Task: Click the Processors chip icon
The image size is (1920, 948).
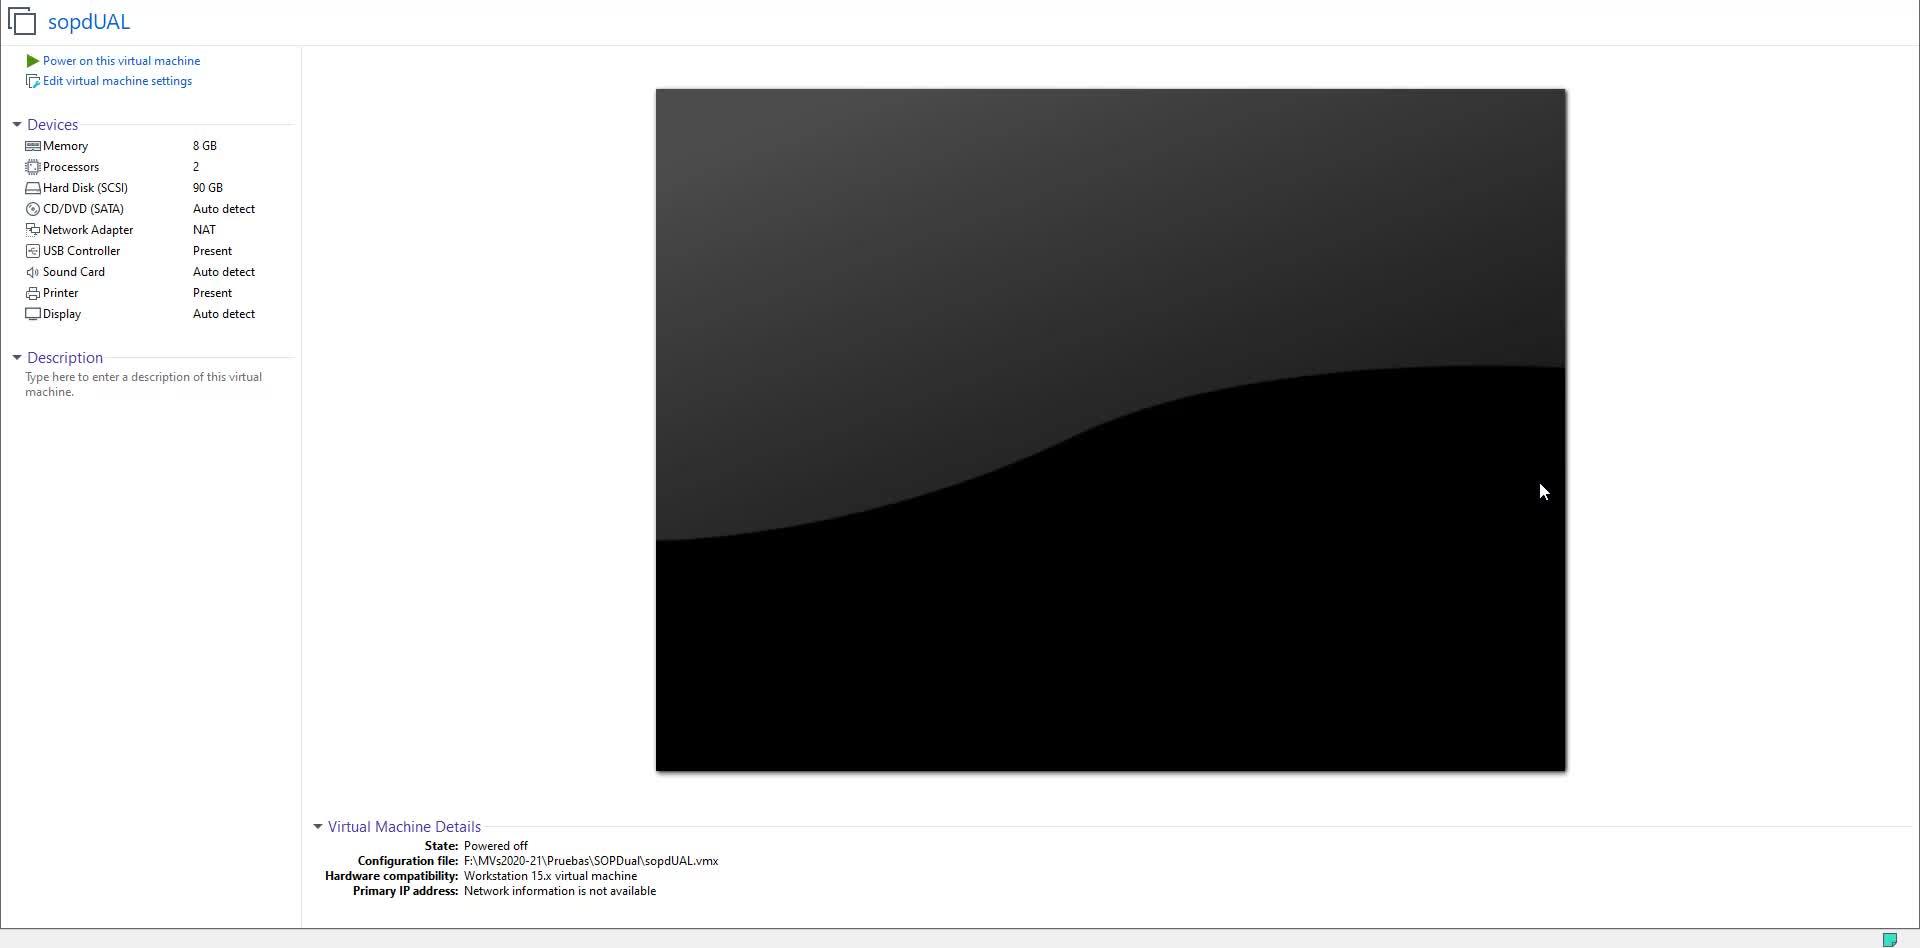Action: tap(33, 167)
